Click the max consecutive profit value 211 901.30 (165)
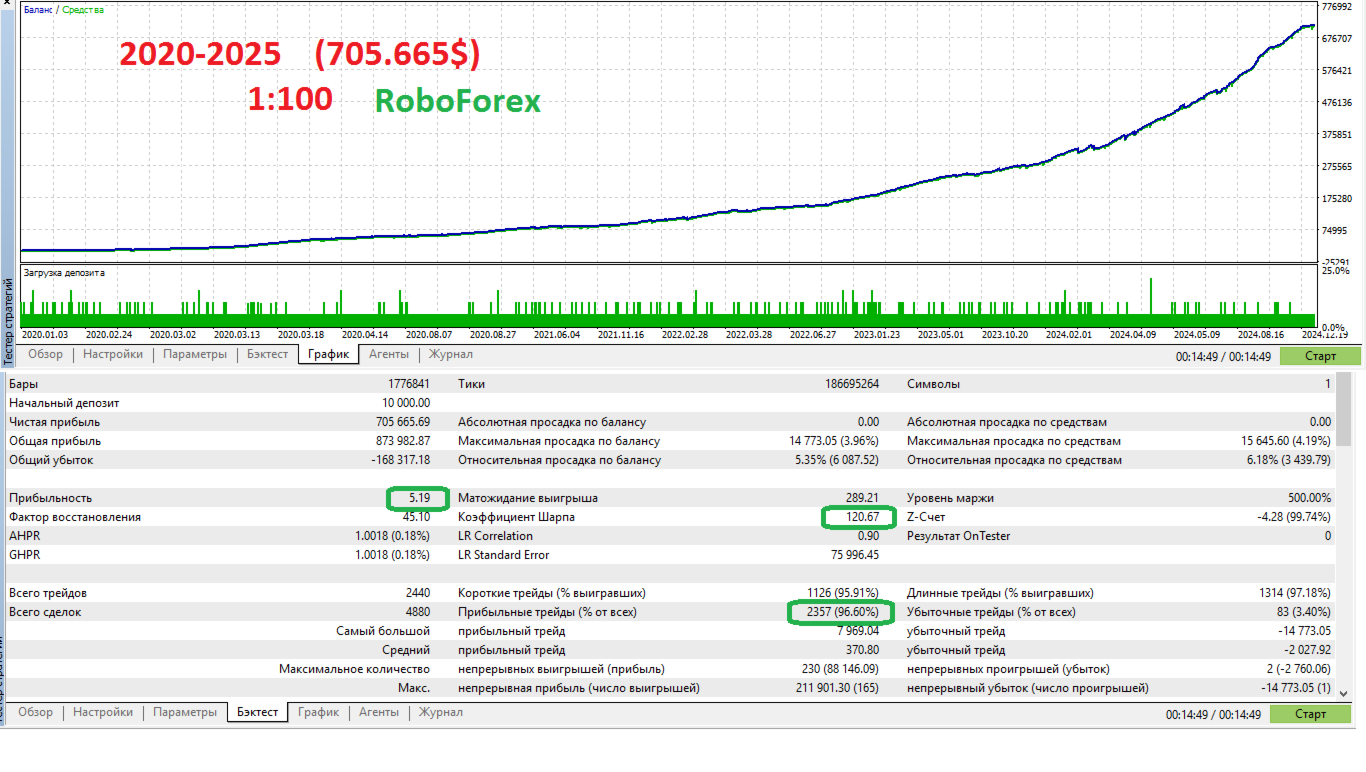 (x=838, y=688)
